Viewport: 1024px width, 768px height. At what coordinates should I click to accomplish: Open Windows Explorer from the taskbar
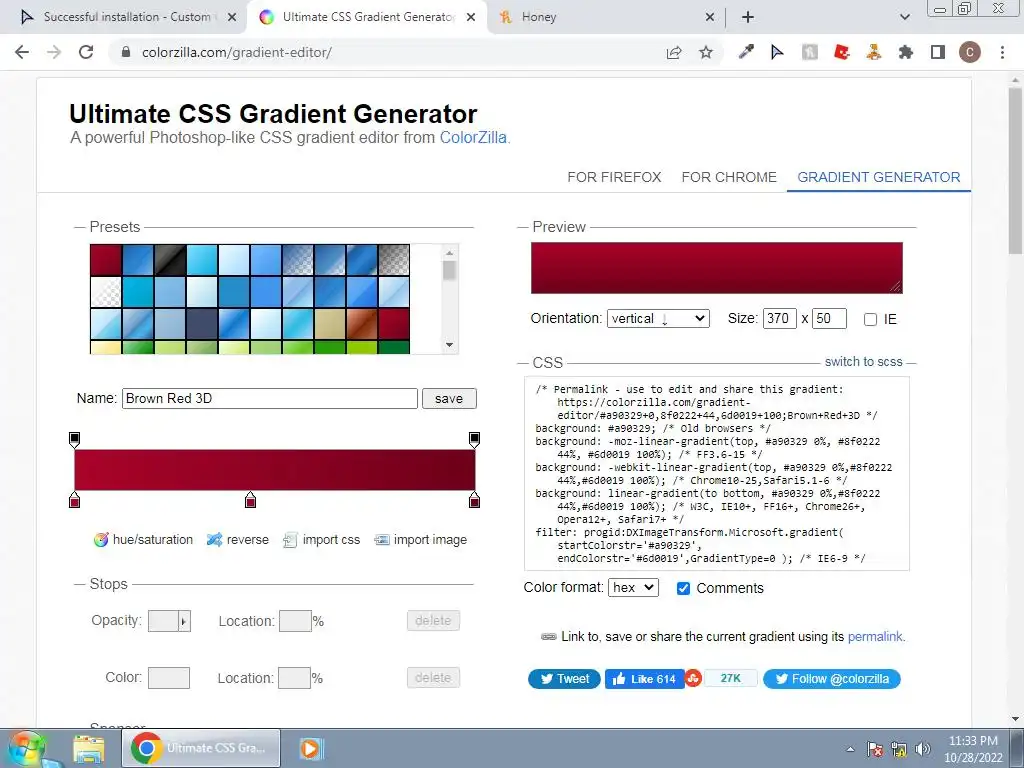click(89, 748)
